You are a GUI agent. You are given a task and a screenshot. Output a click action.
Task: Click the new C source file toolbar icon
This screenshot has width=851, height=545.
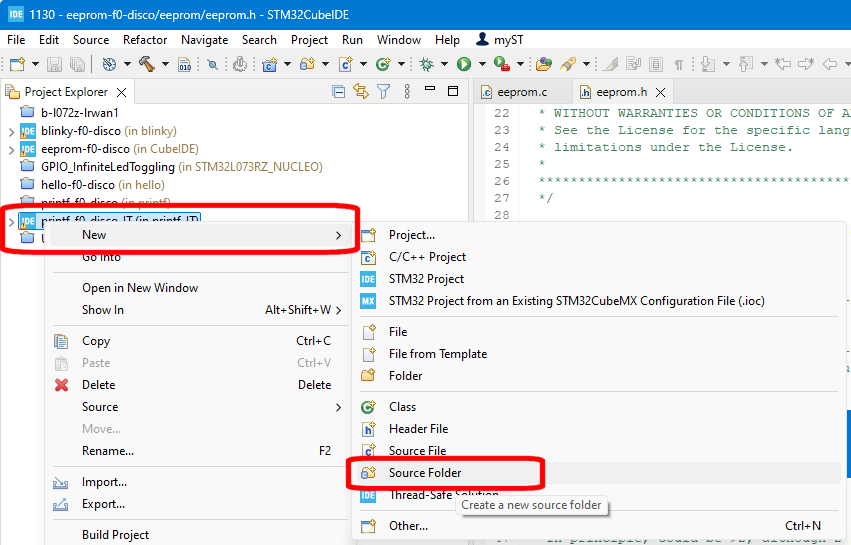coord(346,64)
